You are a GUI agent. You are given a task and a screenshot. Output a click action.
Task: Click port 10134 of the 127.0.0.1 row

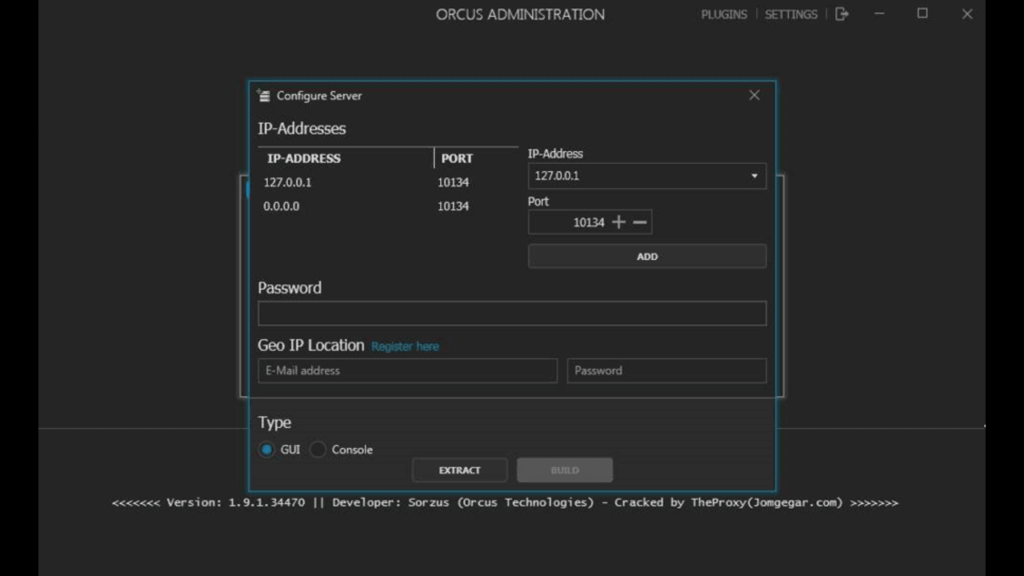[x=453, y=182]
